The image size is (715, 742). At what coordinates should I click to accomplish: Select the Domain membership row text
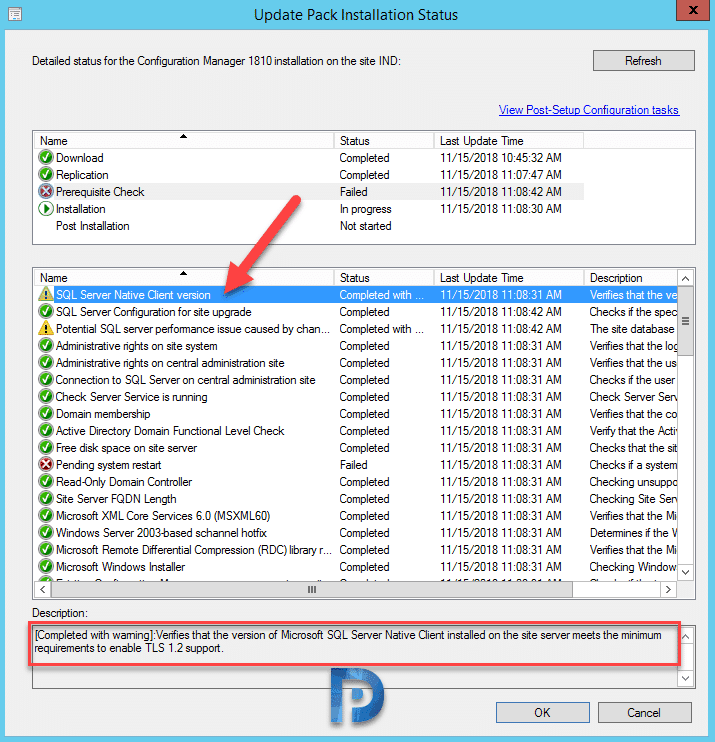[x=103, y=414]
